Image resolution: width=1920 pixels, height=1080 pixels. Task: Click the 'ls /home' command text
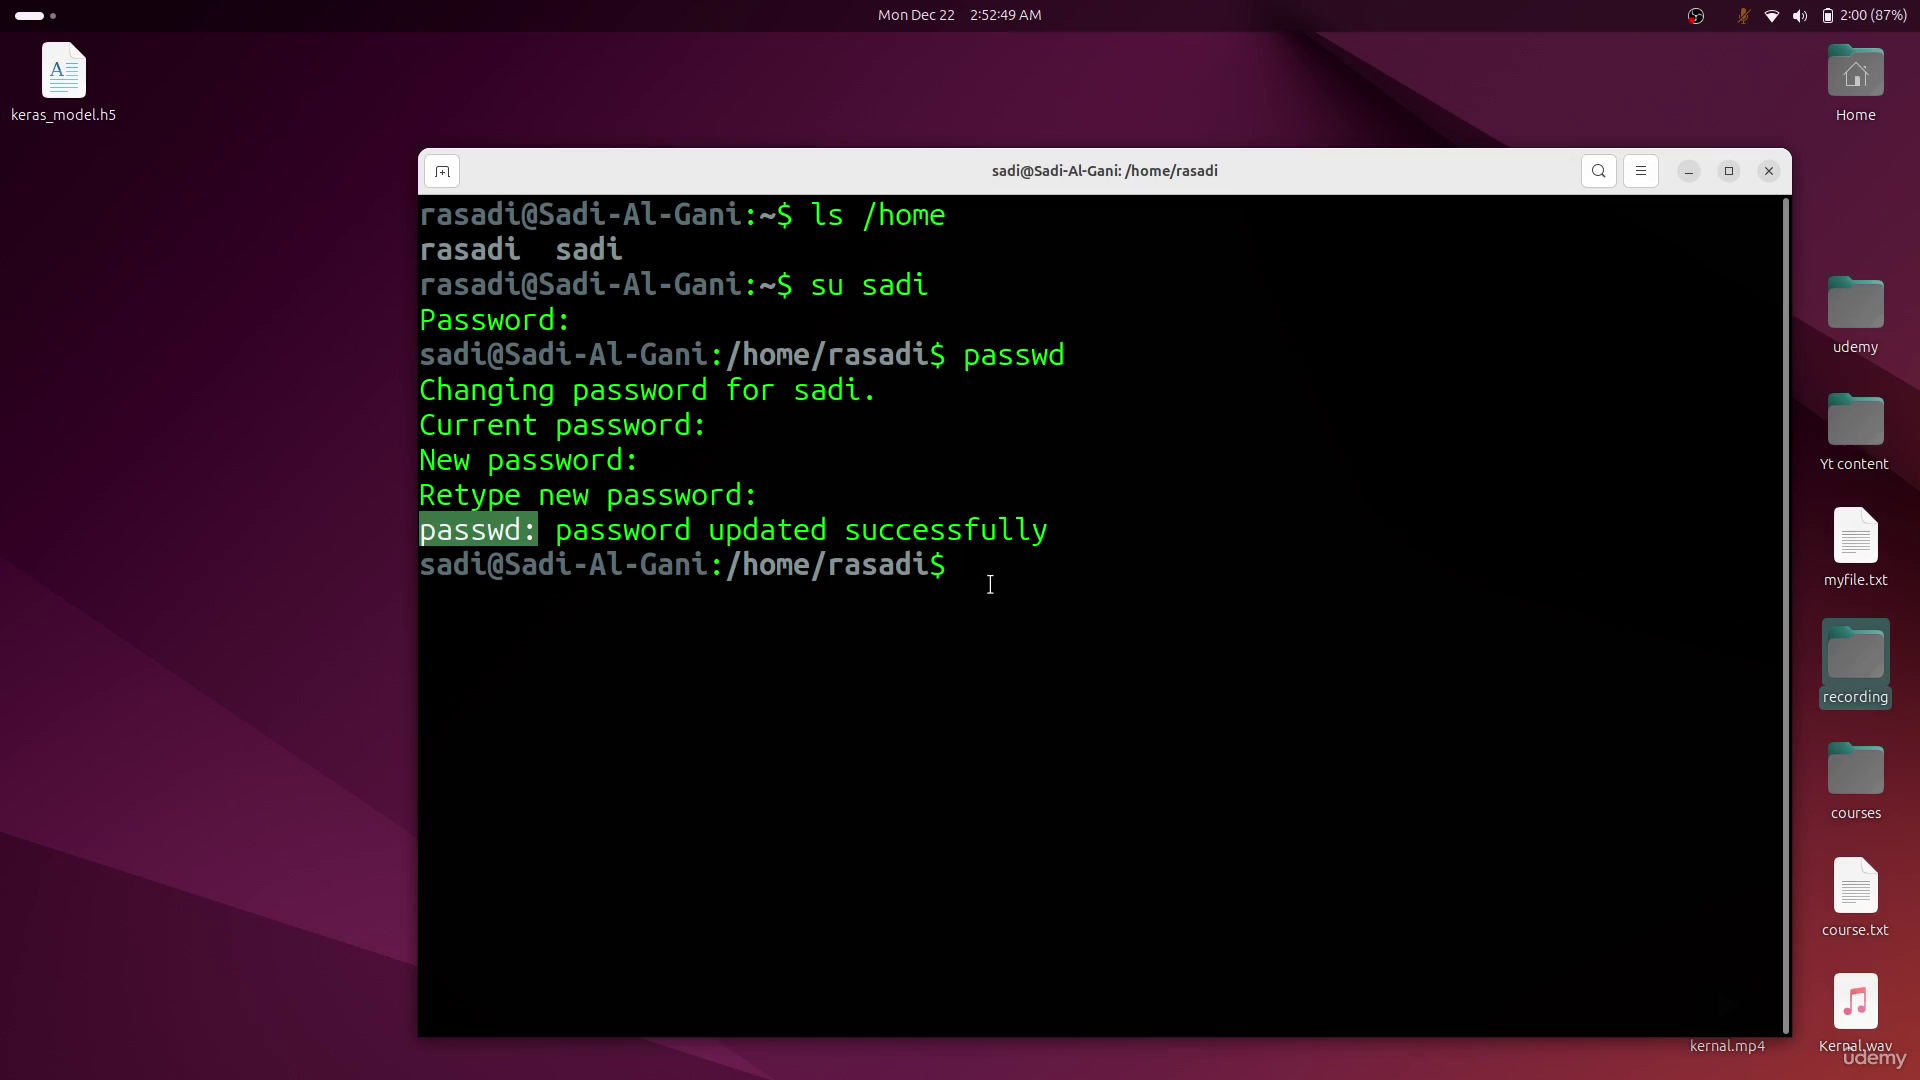(x=877, y=215)
